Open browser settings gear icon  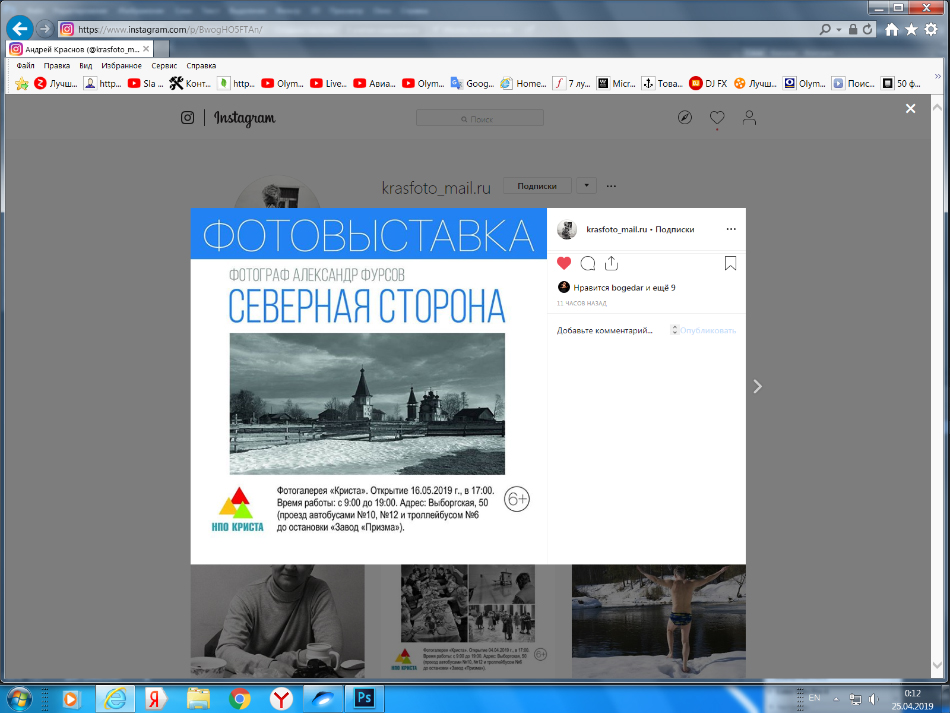click(931, 30)
